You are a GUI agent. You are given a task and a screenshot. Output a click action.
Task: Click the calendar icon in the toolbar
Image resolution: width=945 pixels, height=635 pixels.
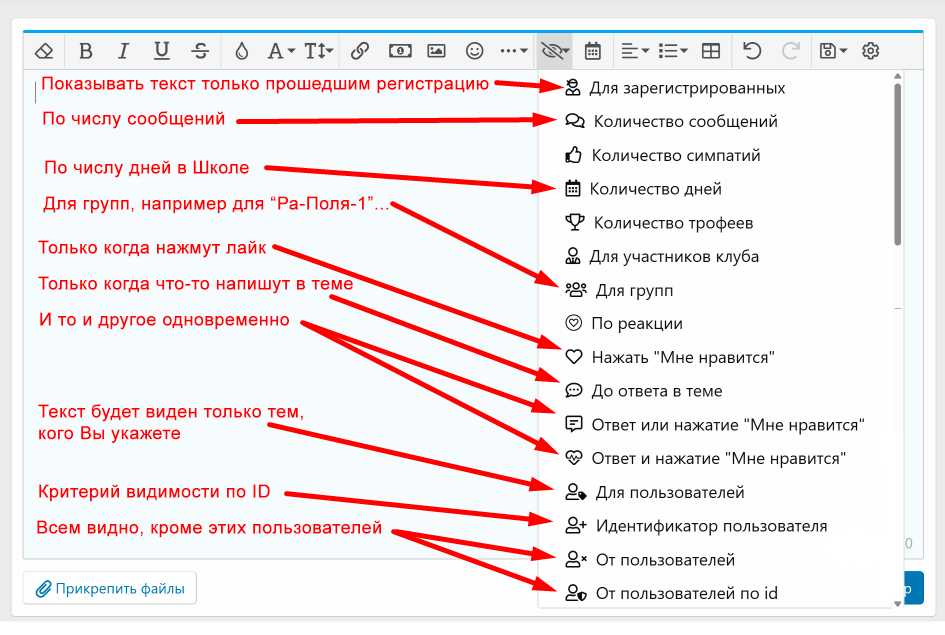tap(592, 50)
